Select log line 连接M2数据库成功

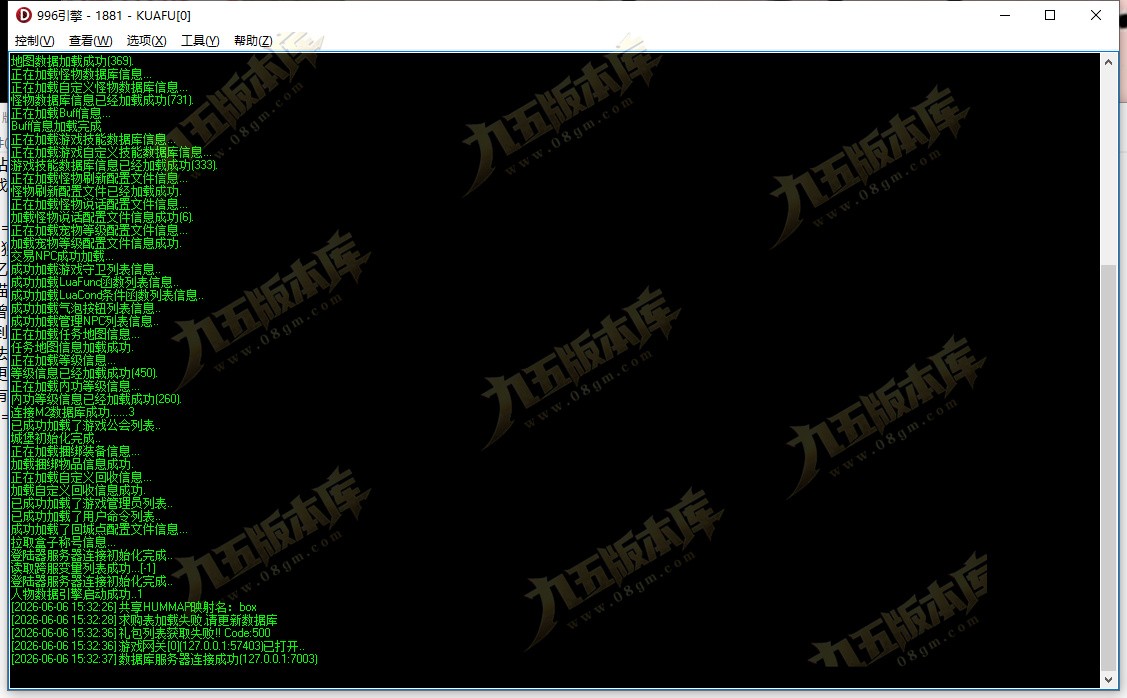(x=72, y=412)
